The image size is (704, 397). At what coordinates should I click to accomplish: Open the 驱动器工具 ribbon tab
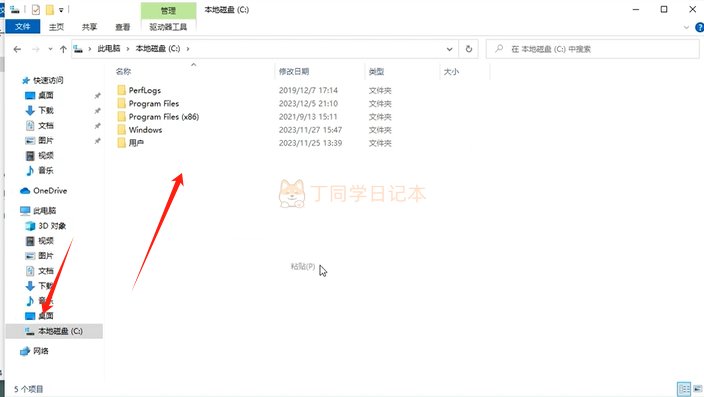[168, 27]
